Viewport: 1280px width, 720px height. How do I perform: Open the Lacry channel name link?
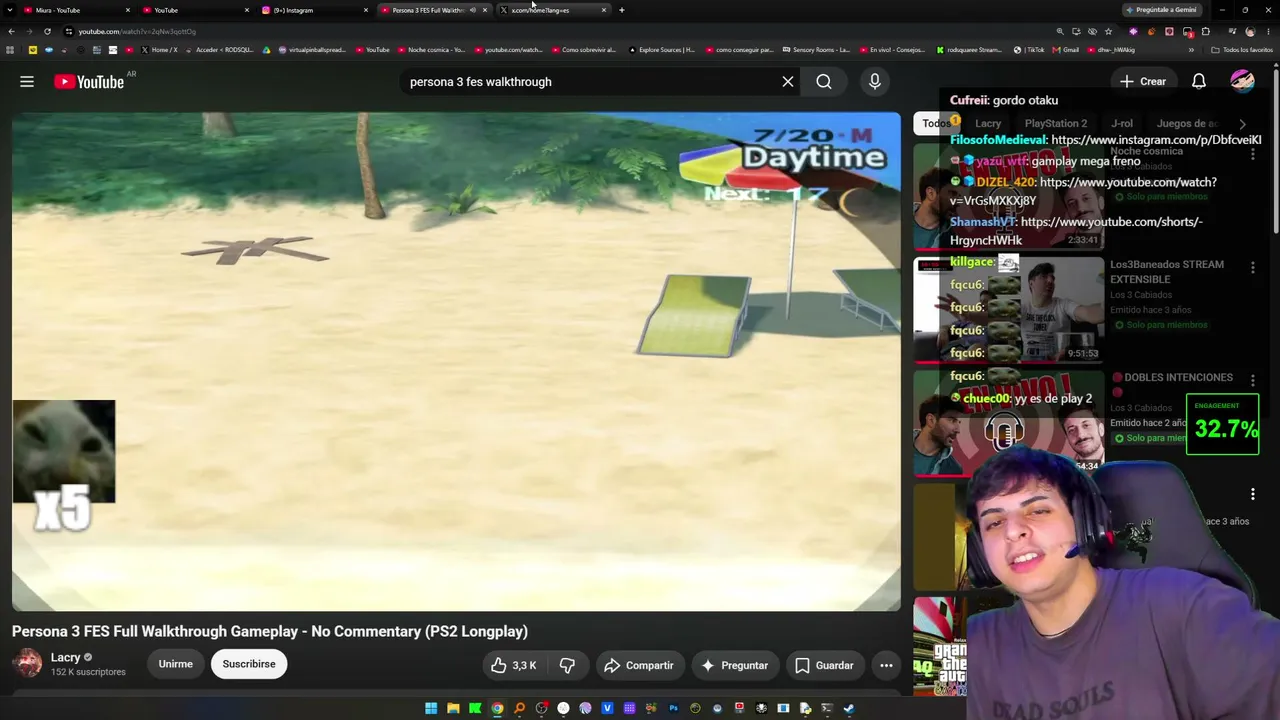(66, 657)
